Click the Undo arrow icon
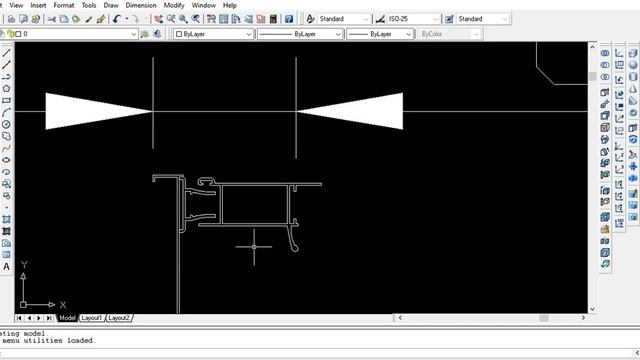 coord(117,19)
